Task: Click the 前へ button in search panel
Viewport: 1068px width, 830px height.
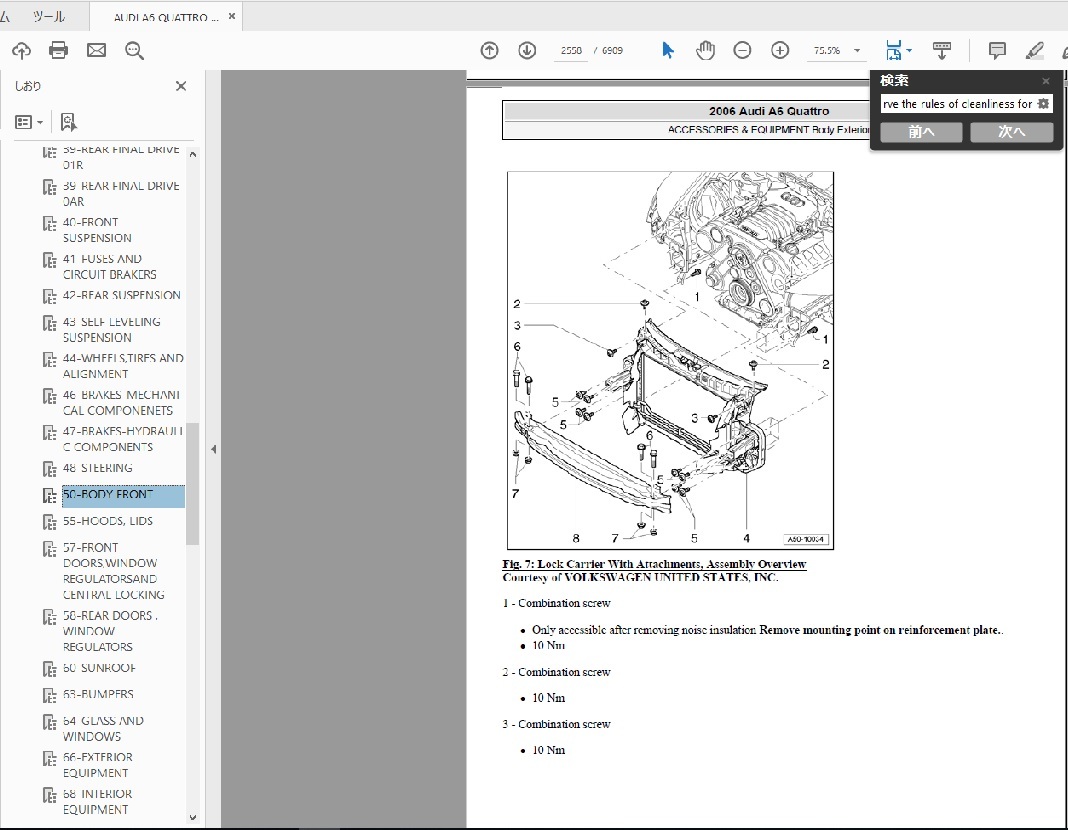Action: [x=921, y=132]
